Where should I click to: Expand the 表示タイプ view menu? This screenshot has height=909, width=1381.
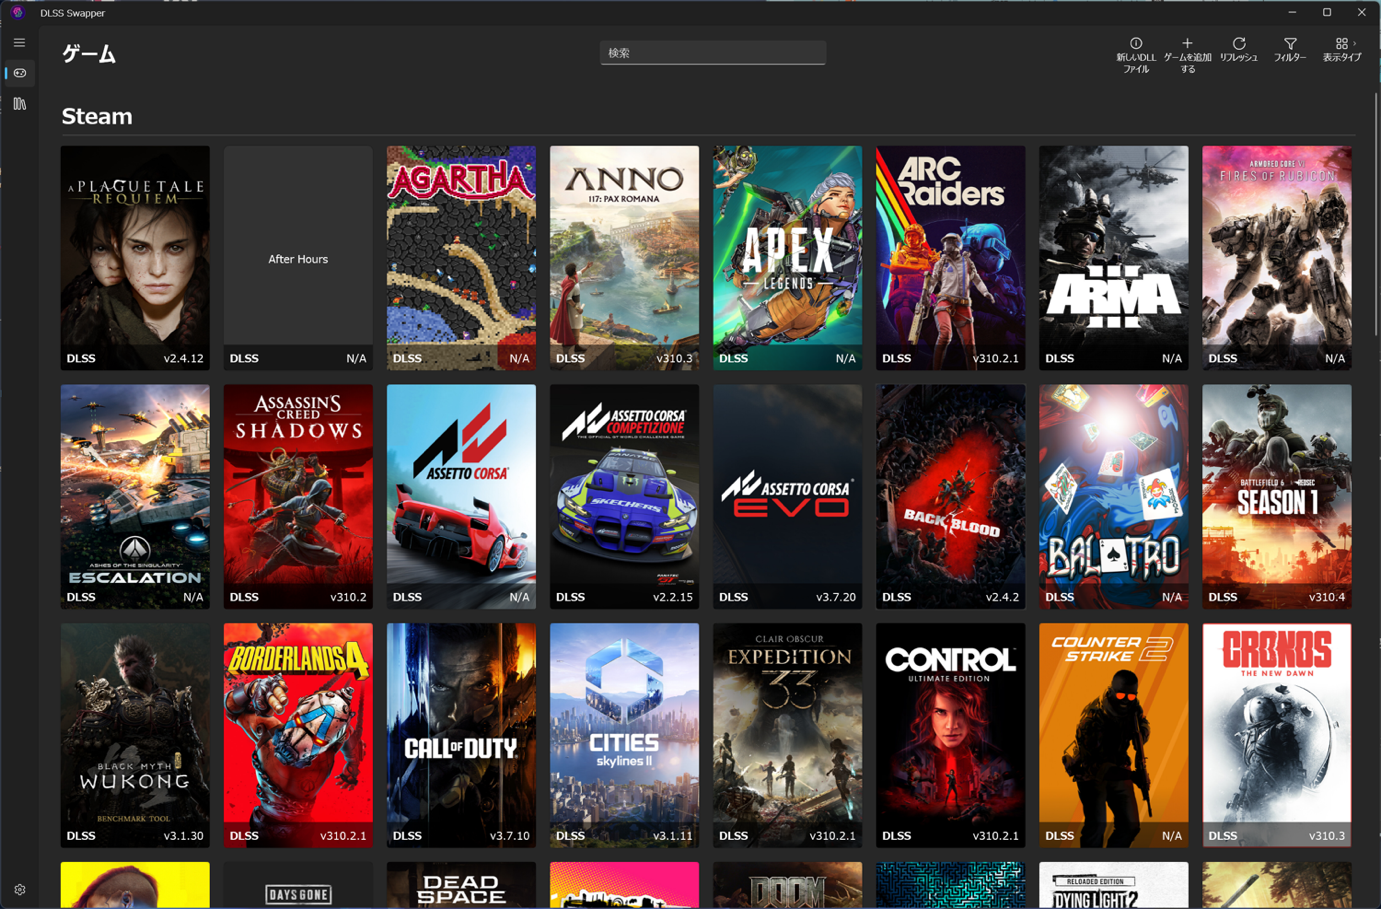point(1342,51)
